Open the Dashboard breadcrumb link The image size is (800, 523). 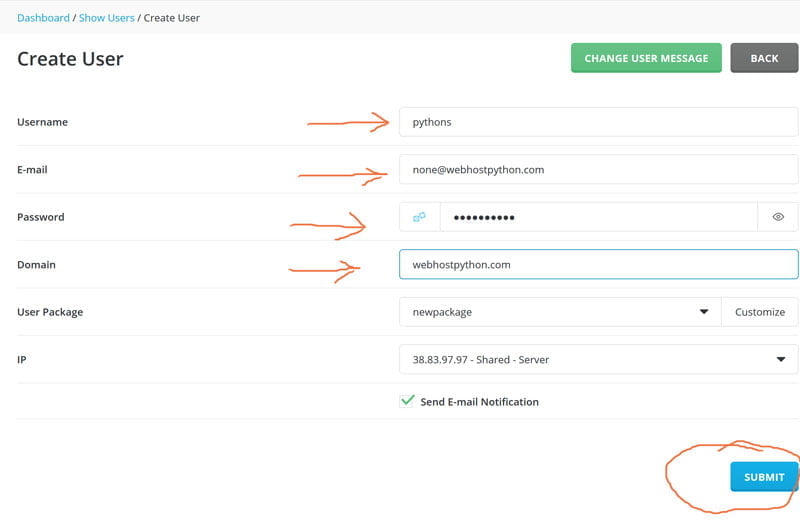[x=43, y=18]
